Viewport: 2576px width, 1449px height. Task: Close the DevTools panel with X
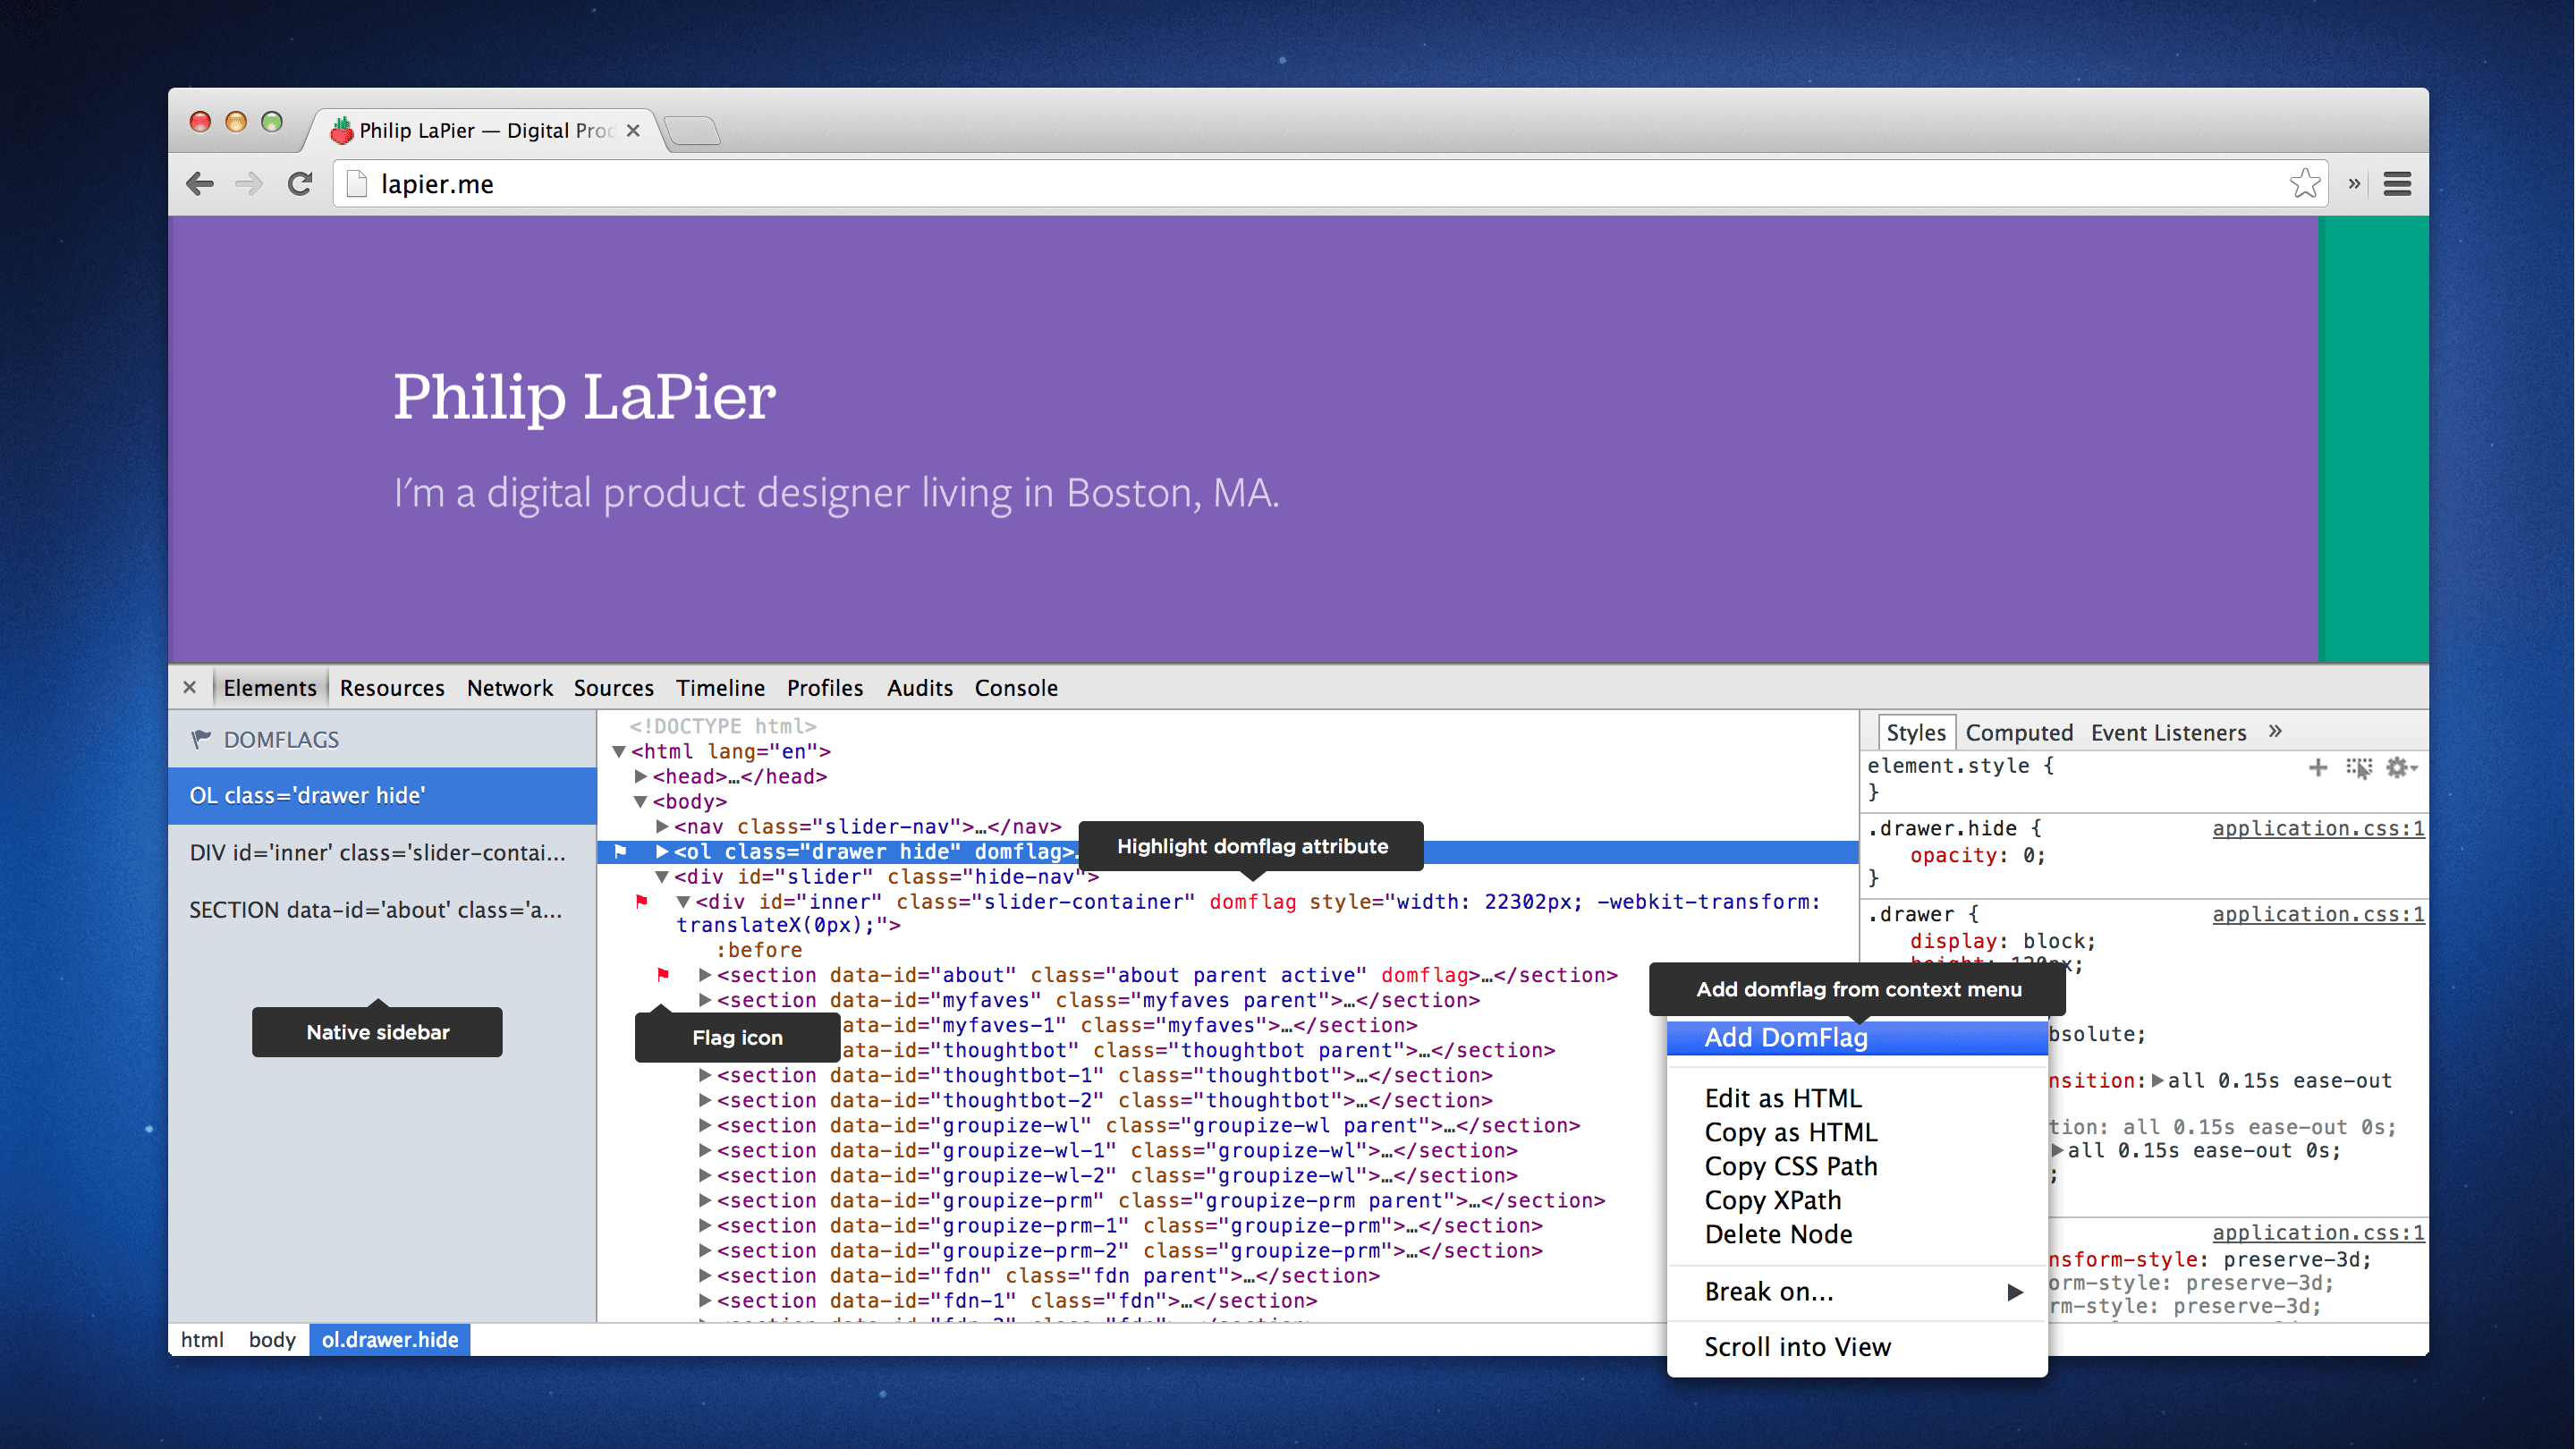pyautogui.click(x=190, y=688)
